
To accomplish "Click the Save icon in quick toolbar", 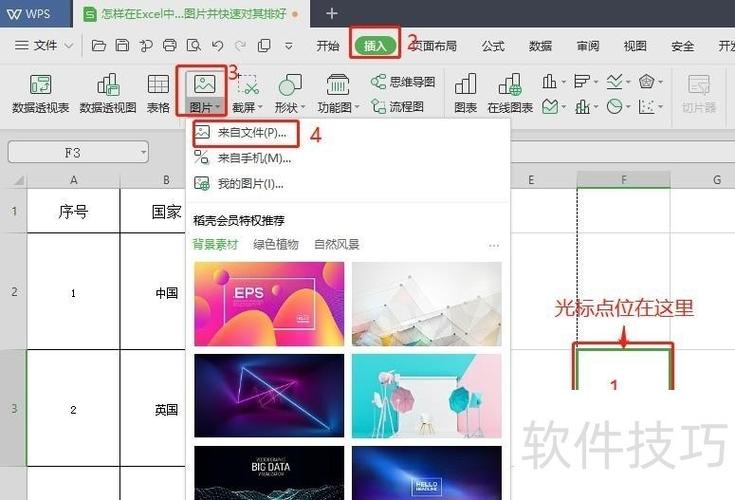I will (x=122, y=45).
